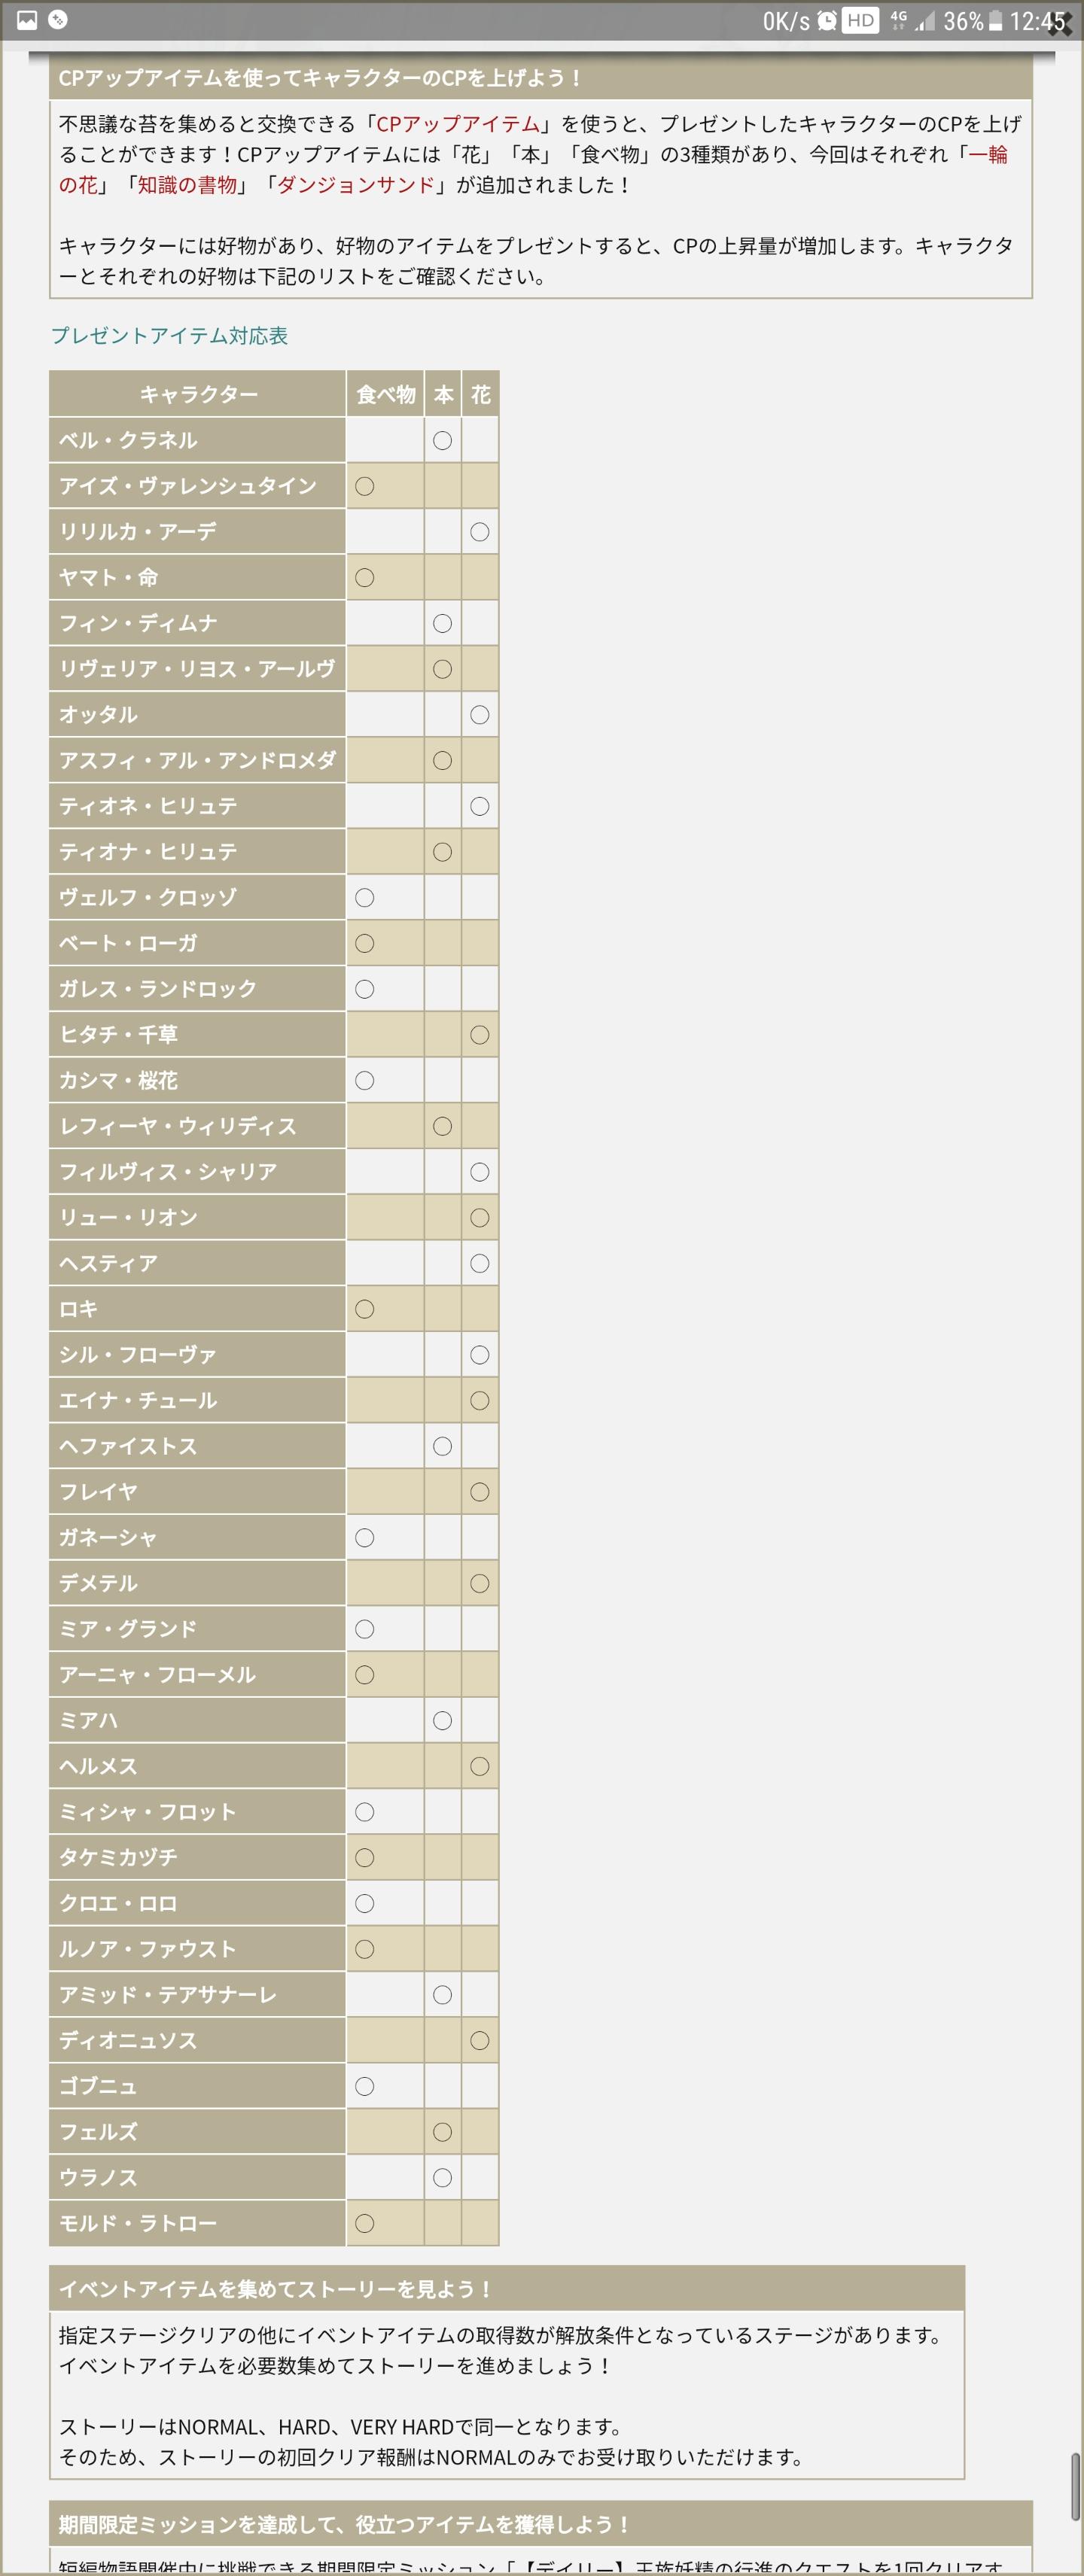Tap the image icon in status bar
1084x2576 pixels.
(x=27, y=20)
